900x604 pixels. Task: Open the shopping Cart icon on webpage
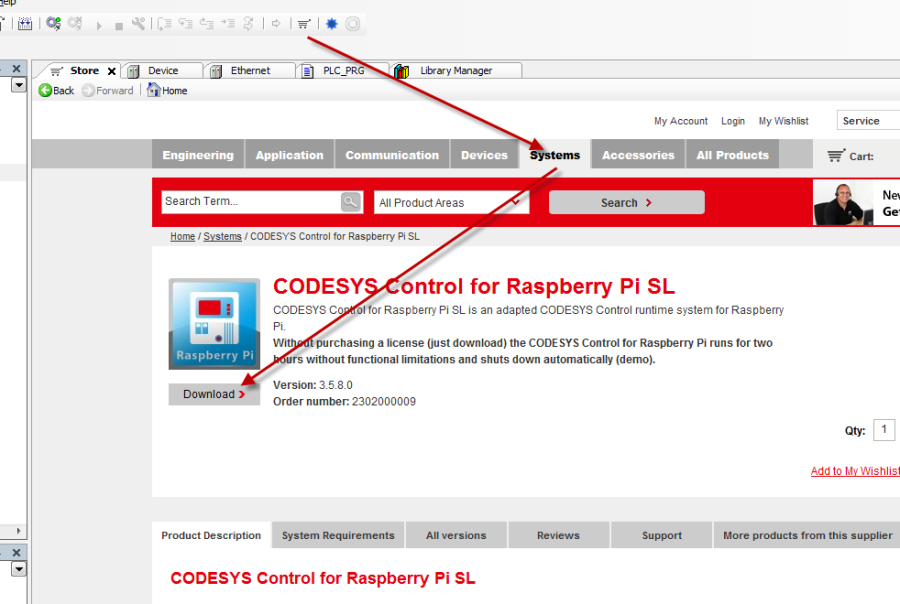pos(835,156)
